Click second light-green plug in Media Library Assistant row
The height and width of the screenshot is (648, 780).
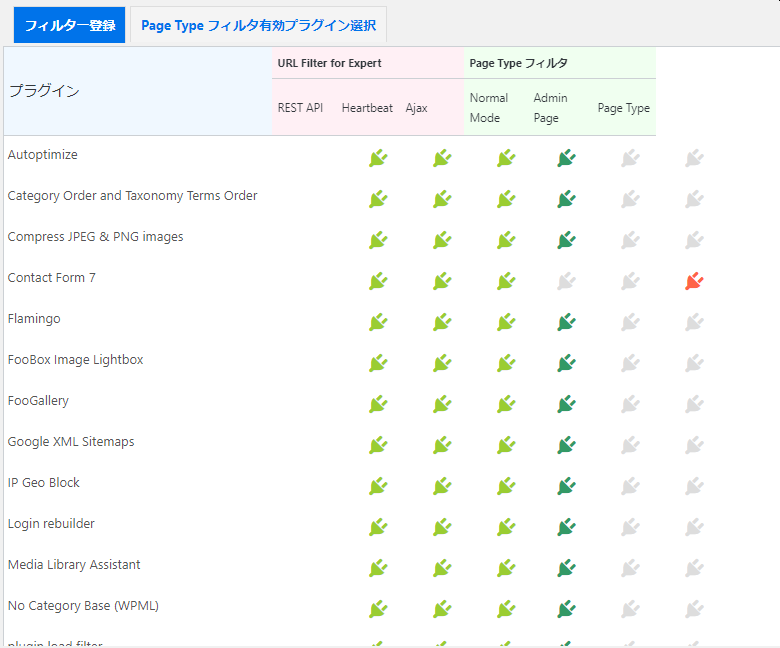pyautogui.click(x=442, y=568)
